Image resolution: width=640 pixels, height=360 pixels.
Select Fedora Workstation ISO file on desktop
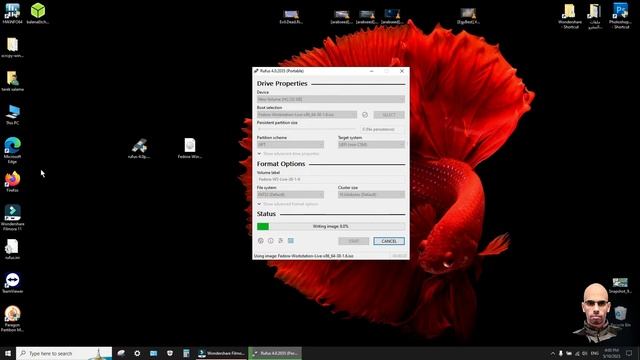[190, 149]
